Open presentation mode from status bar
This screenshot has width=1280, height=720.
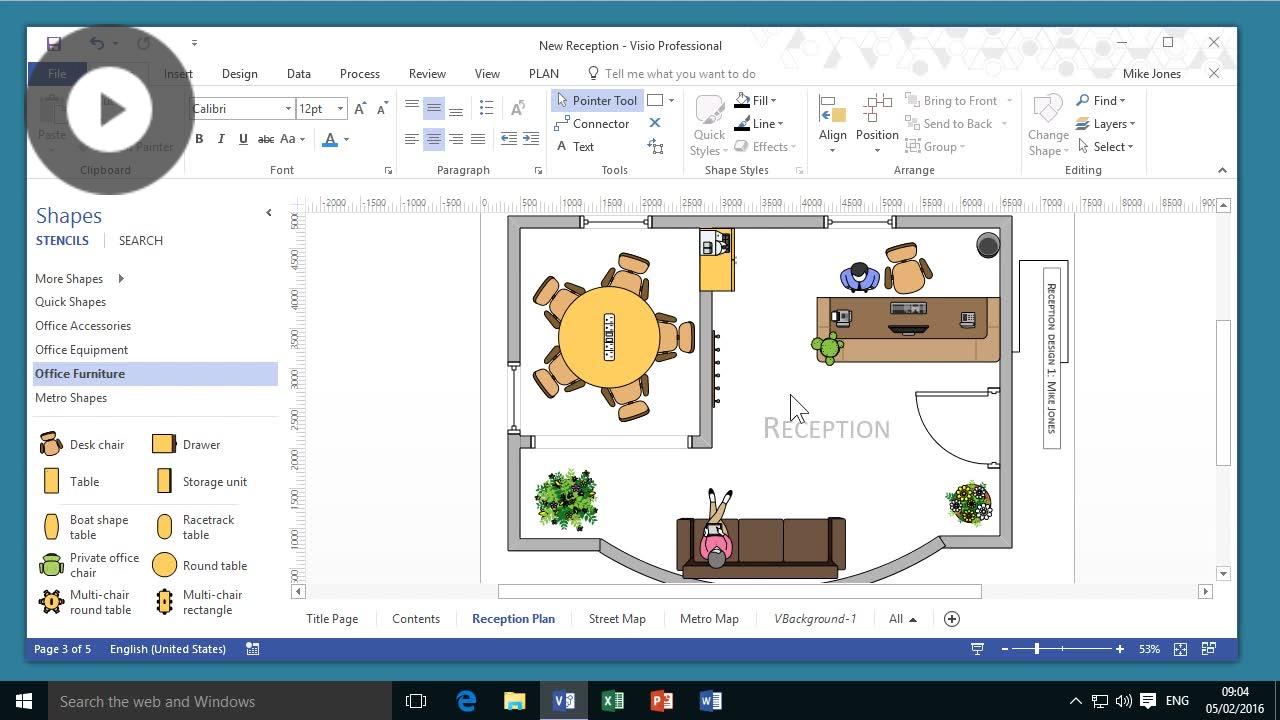977,649
